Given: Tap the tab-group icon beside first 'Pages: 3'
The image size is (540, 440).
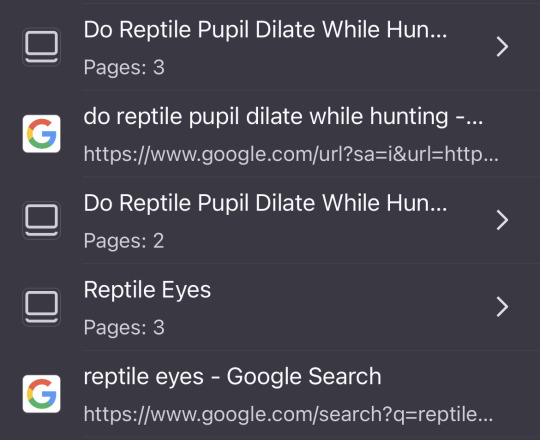Looking at the screenshot, I should tap(41, 47).
